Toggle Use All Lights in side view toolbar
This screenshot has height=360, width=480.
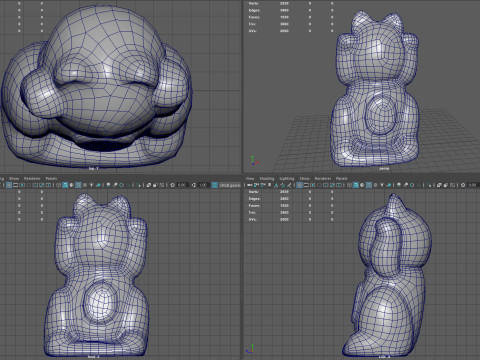pyautogui.click(x=382, y=185)
